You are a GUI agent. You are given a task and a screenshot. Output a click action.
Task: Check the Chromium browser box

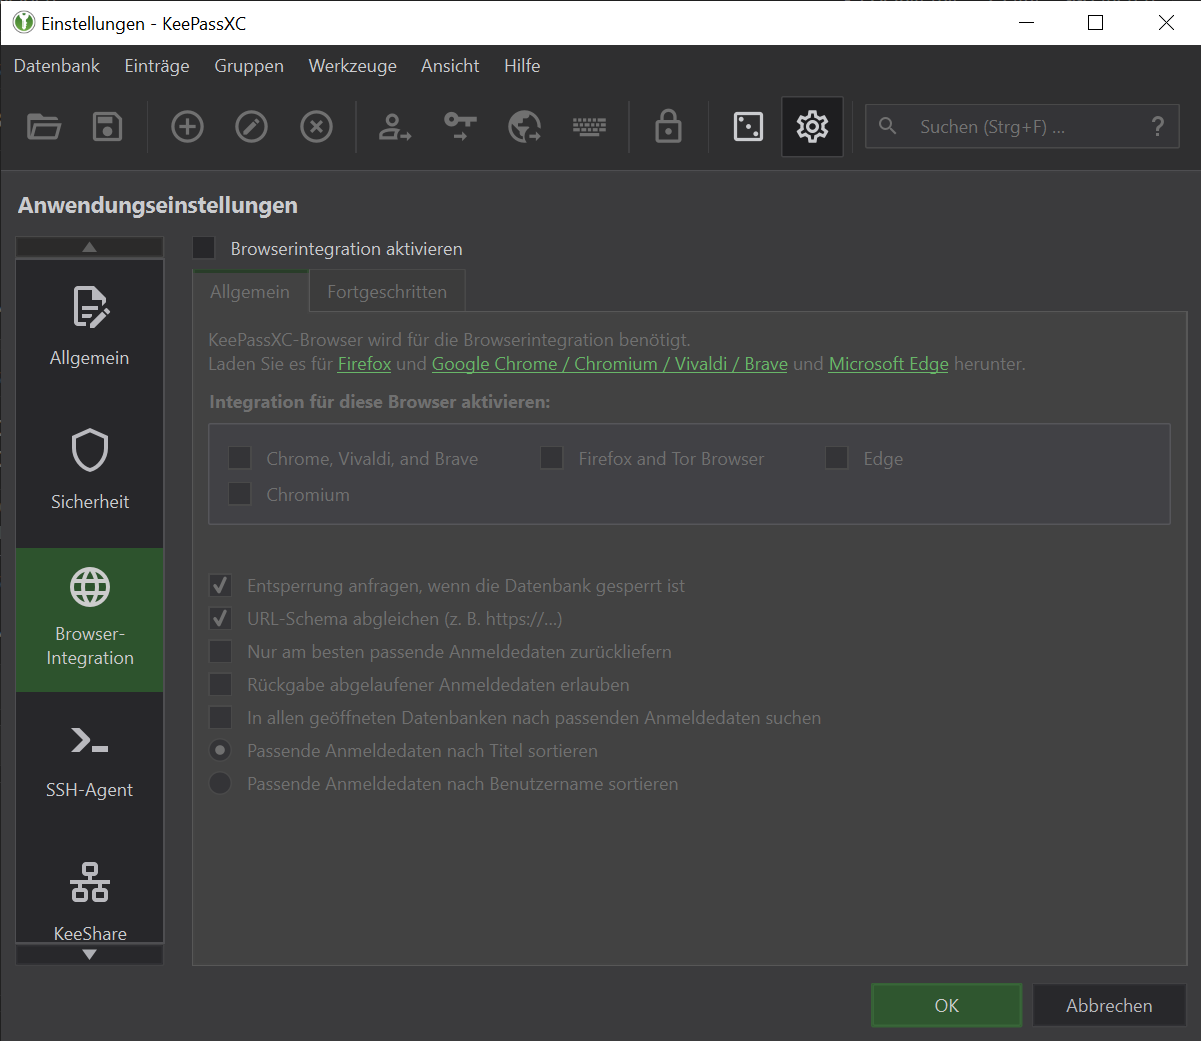pyautogui.click(x=240, y=494)
